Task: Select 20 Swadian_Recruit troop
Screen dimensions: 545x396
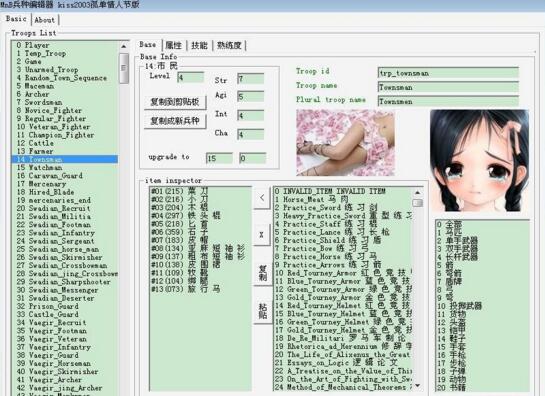Action: point(65,208)
